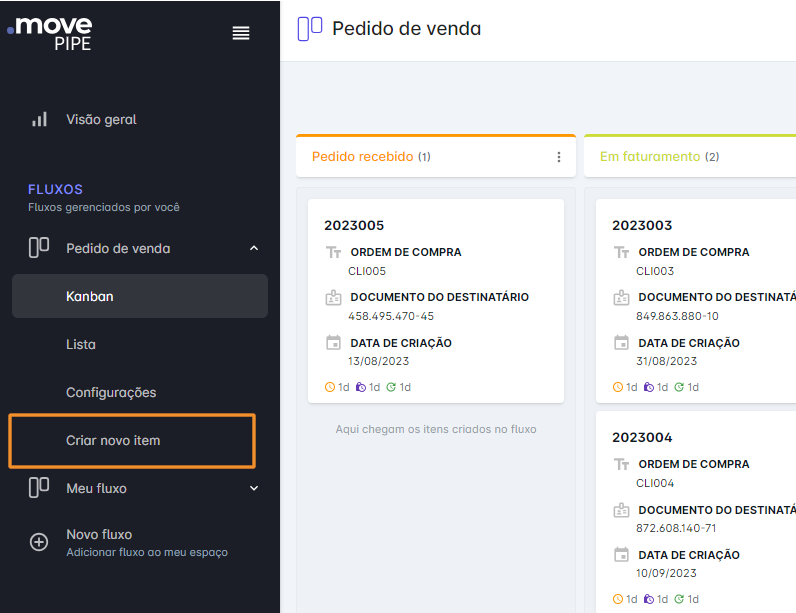Image resolution: width=796 pixels, height=613 pixels.
Task: Click the calendar icon on card 2023004
Action: 621,555
